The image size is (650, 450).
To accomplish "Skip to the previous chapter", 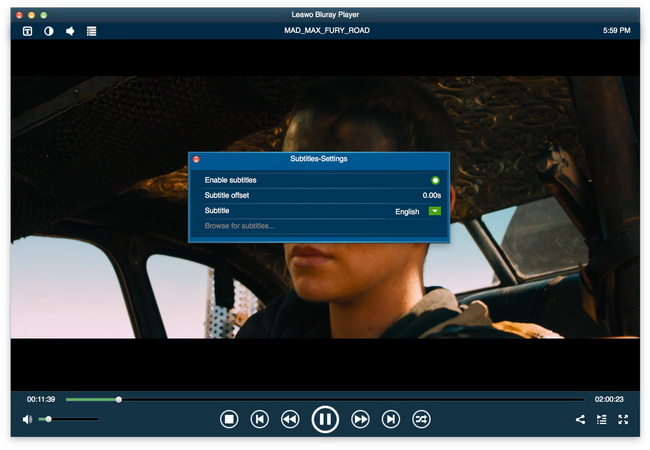I will [259, 419].
